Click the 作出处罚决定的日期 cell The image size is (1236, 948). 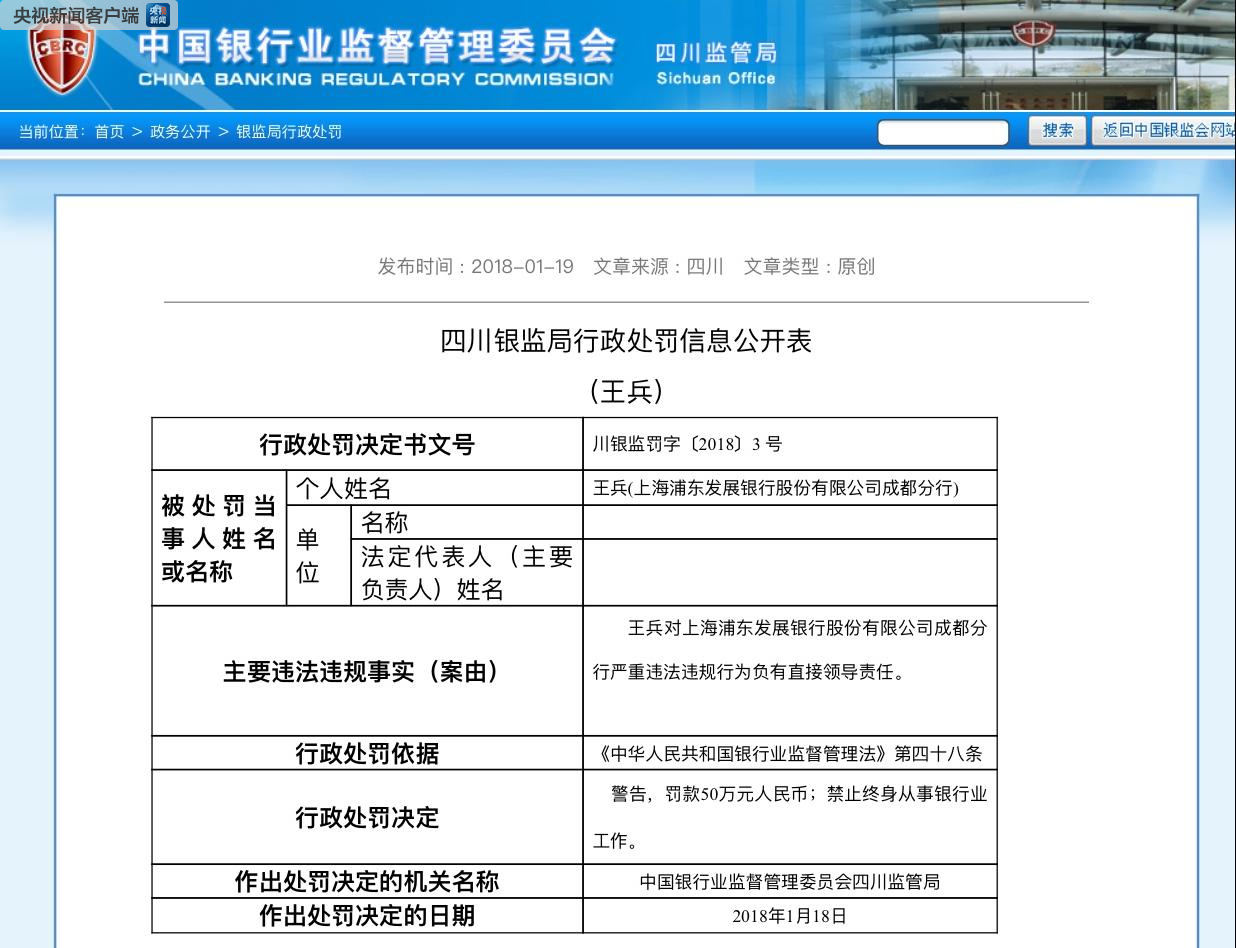pos(367,915)
